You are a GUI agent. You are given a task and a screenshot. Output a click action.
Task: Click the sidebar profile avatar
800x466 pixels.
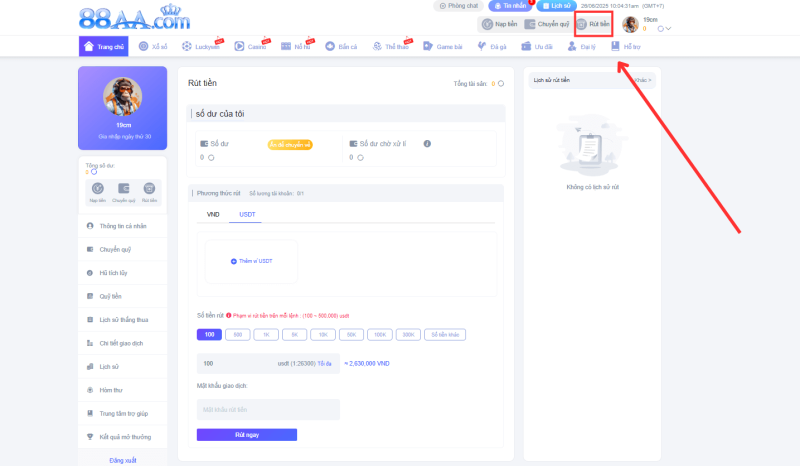(x=122, y=96)
